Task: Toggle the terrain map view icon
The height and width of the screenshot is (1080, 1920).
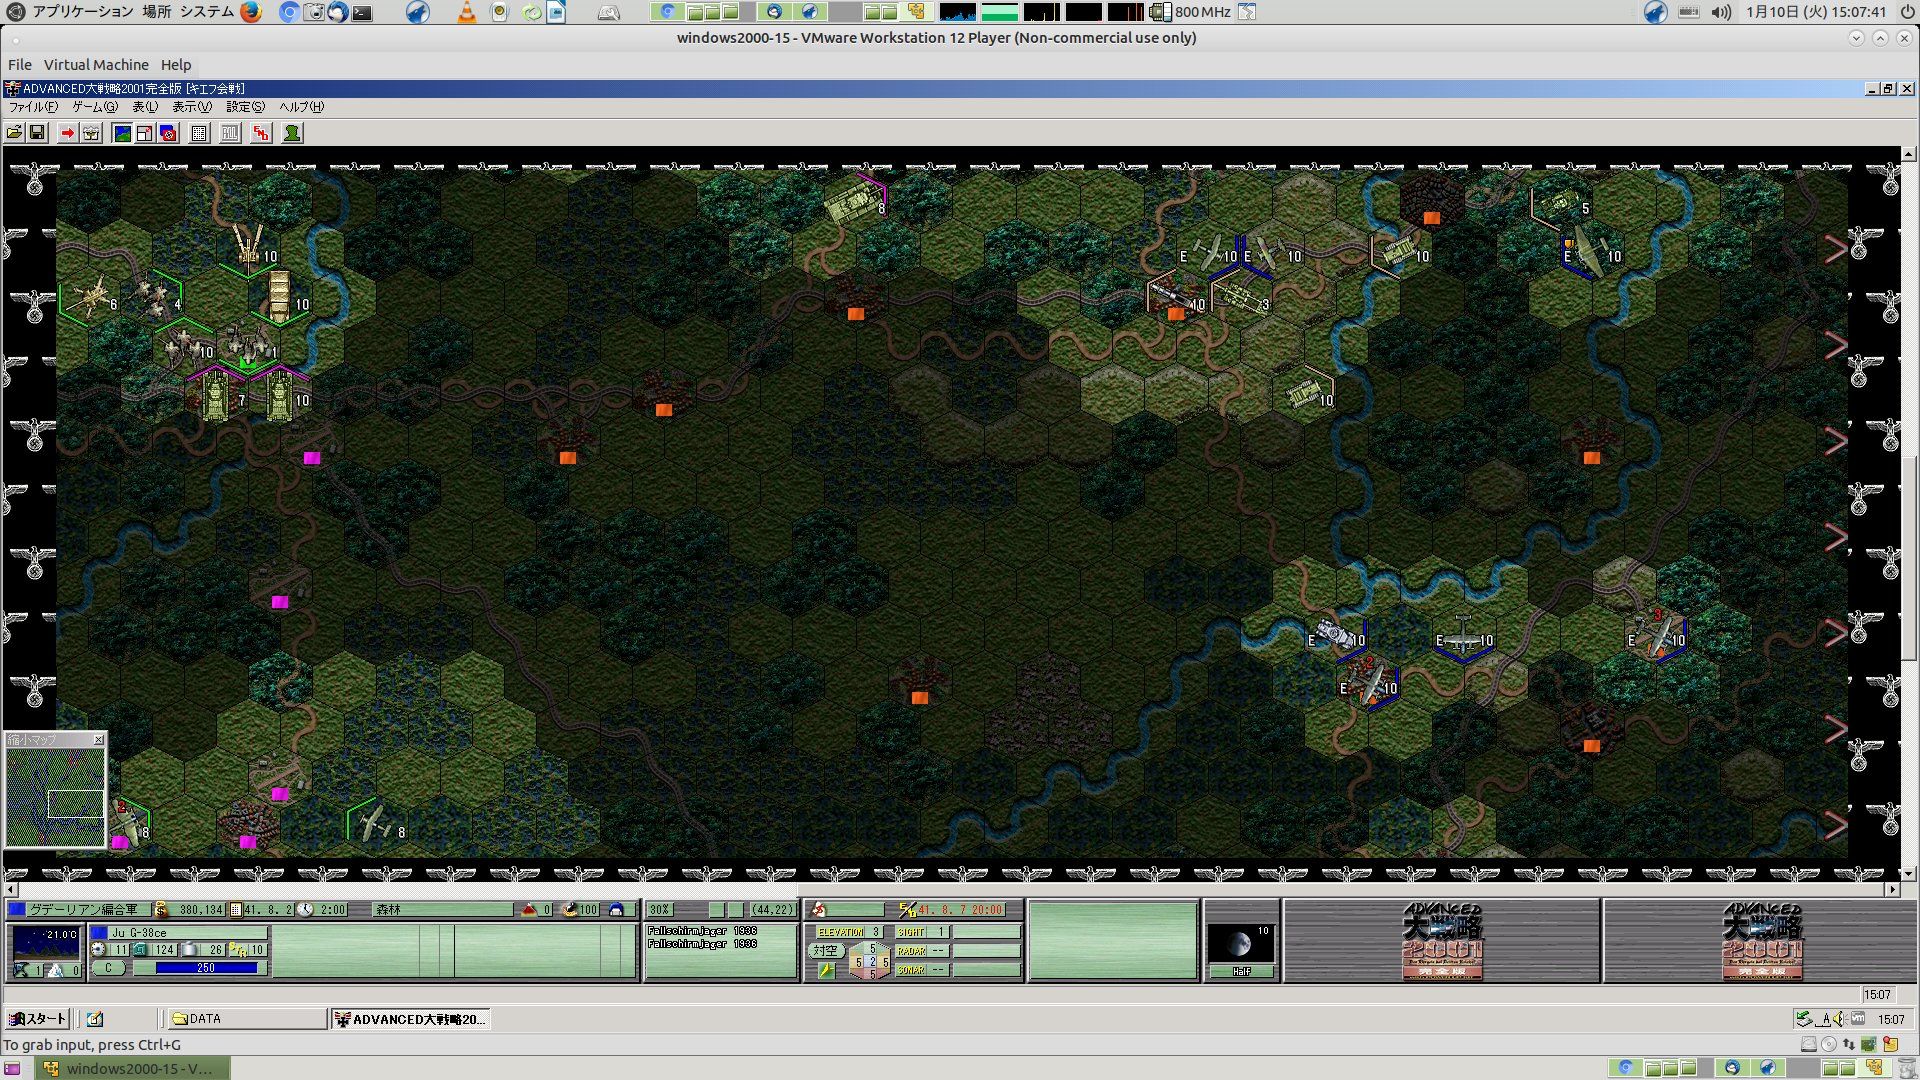Action: tap(122, 133)
